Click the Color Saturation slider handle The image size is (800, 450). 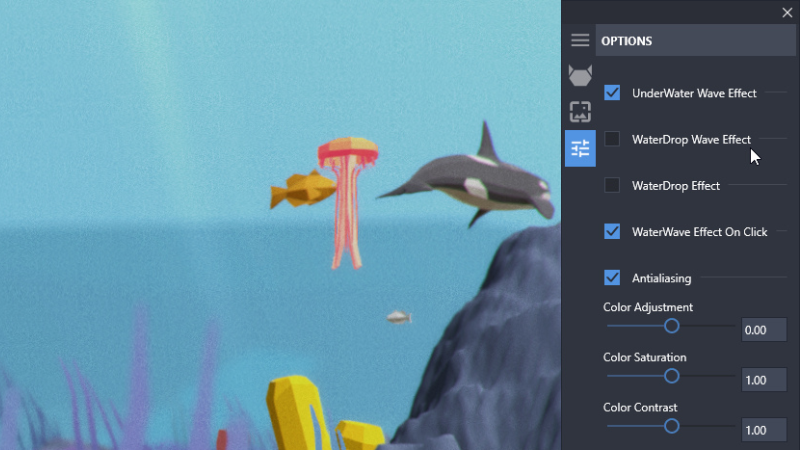[x=672, y=375]
